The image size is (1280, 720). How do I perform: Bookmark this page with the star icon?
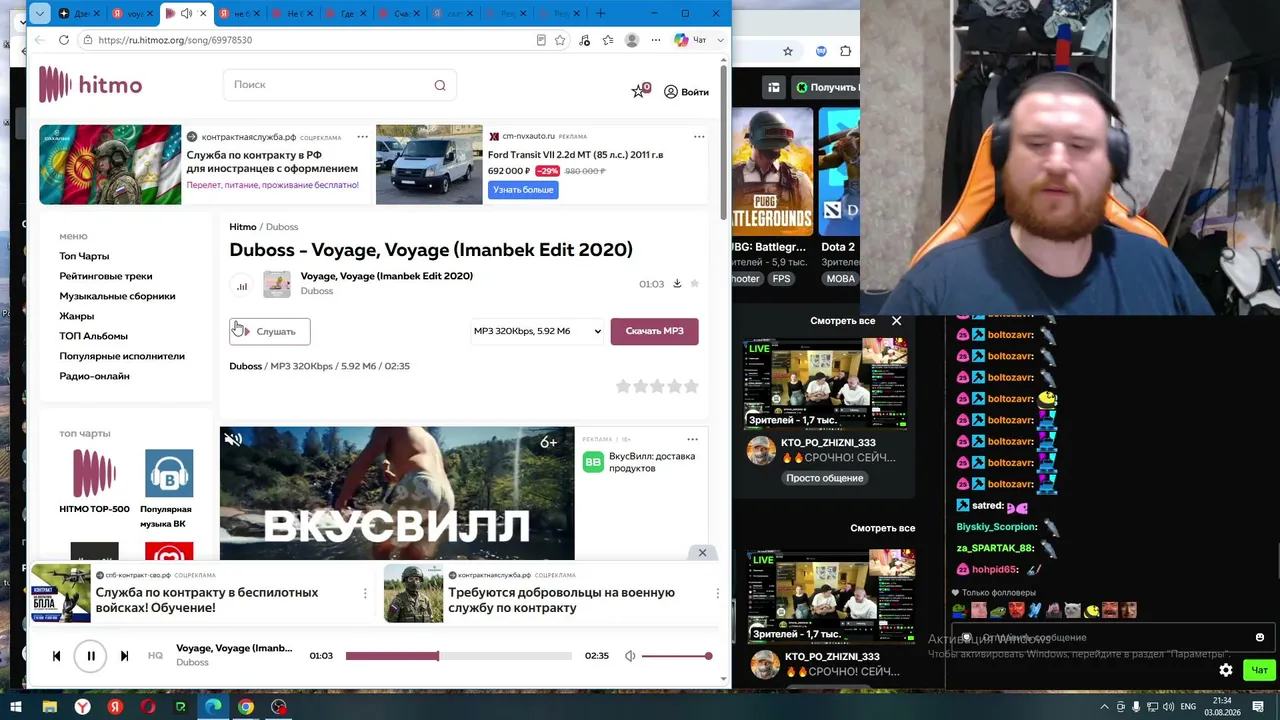point(560,40)
